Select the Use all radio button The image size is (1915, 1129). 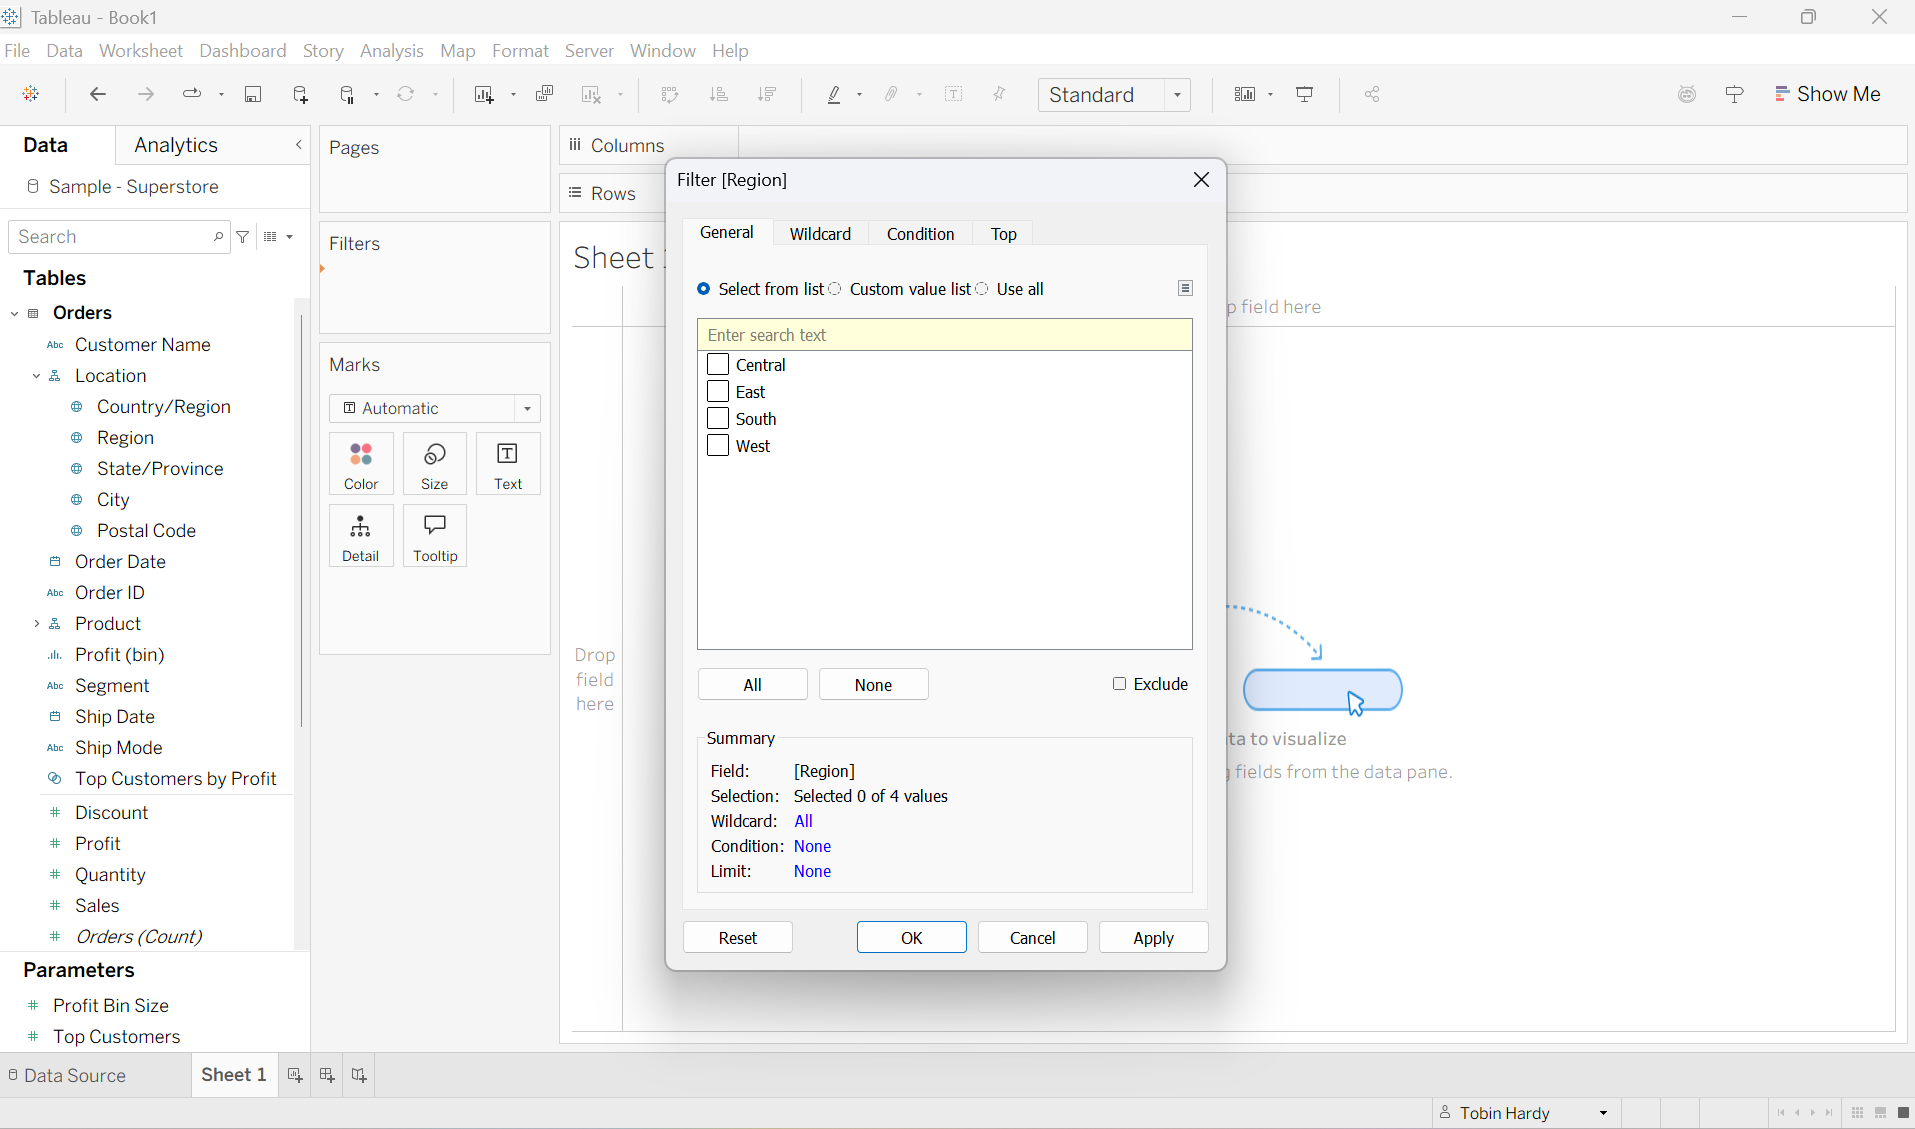pos(983,289)
